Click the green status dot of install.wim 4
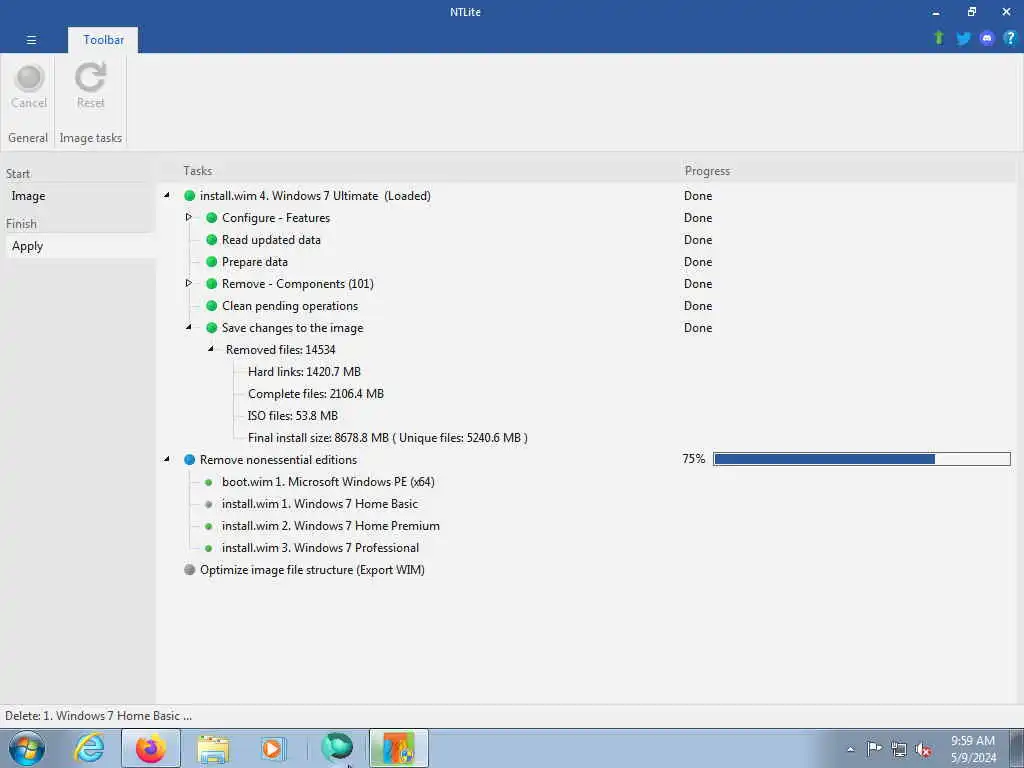The height and width of the screenshot is (768, 1024). 189,195
